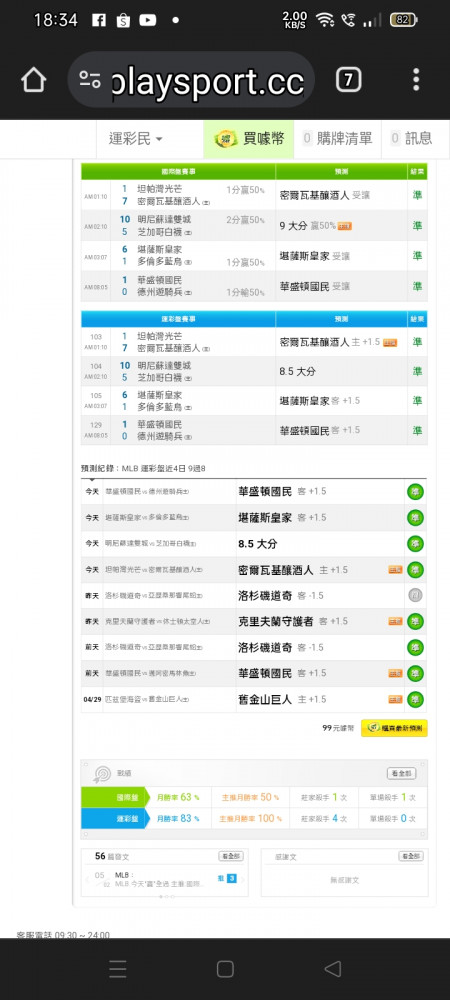Tap the browser home icon
This screenshot has height=1000, width=450.
[x=34, y=80]
